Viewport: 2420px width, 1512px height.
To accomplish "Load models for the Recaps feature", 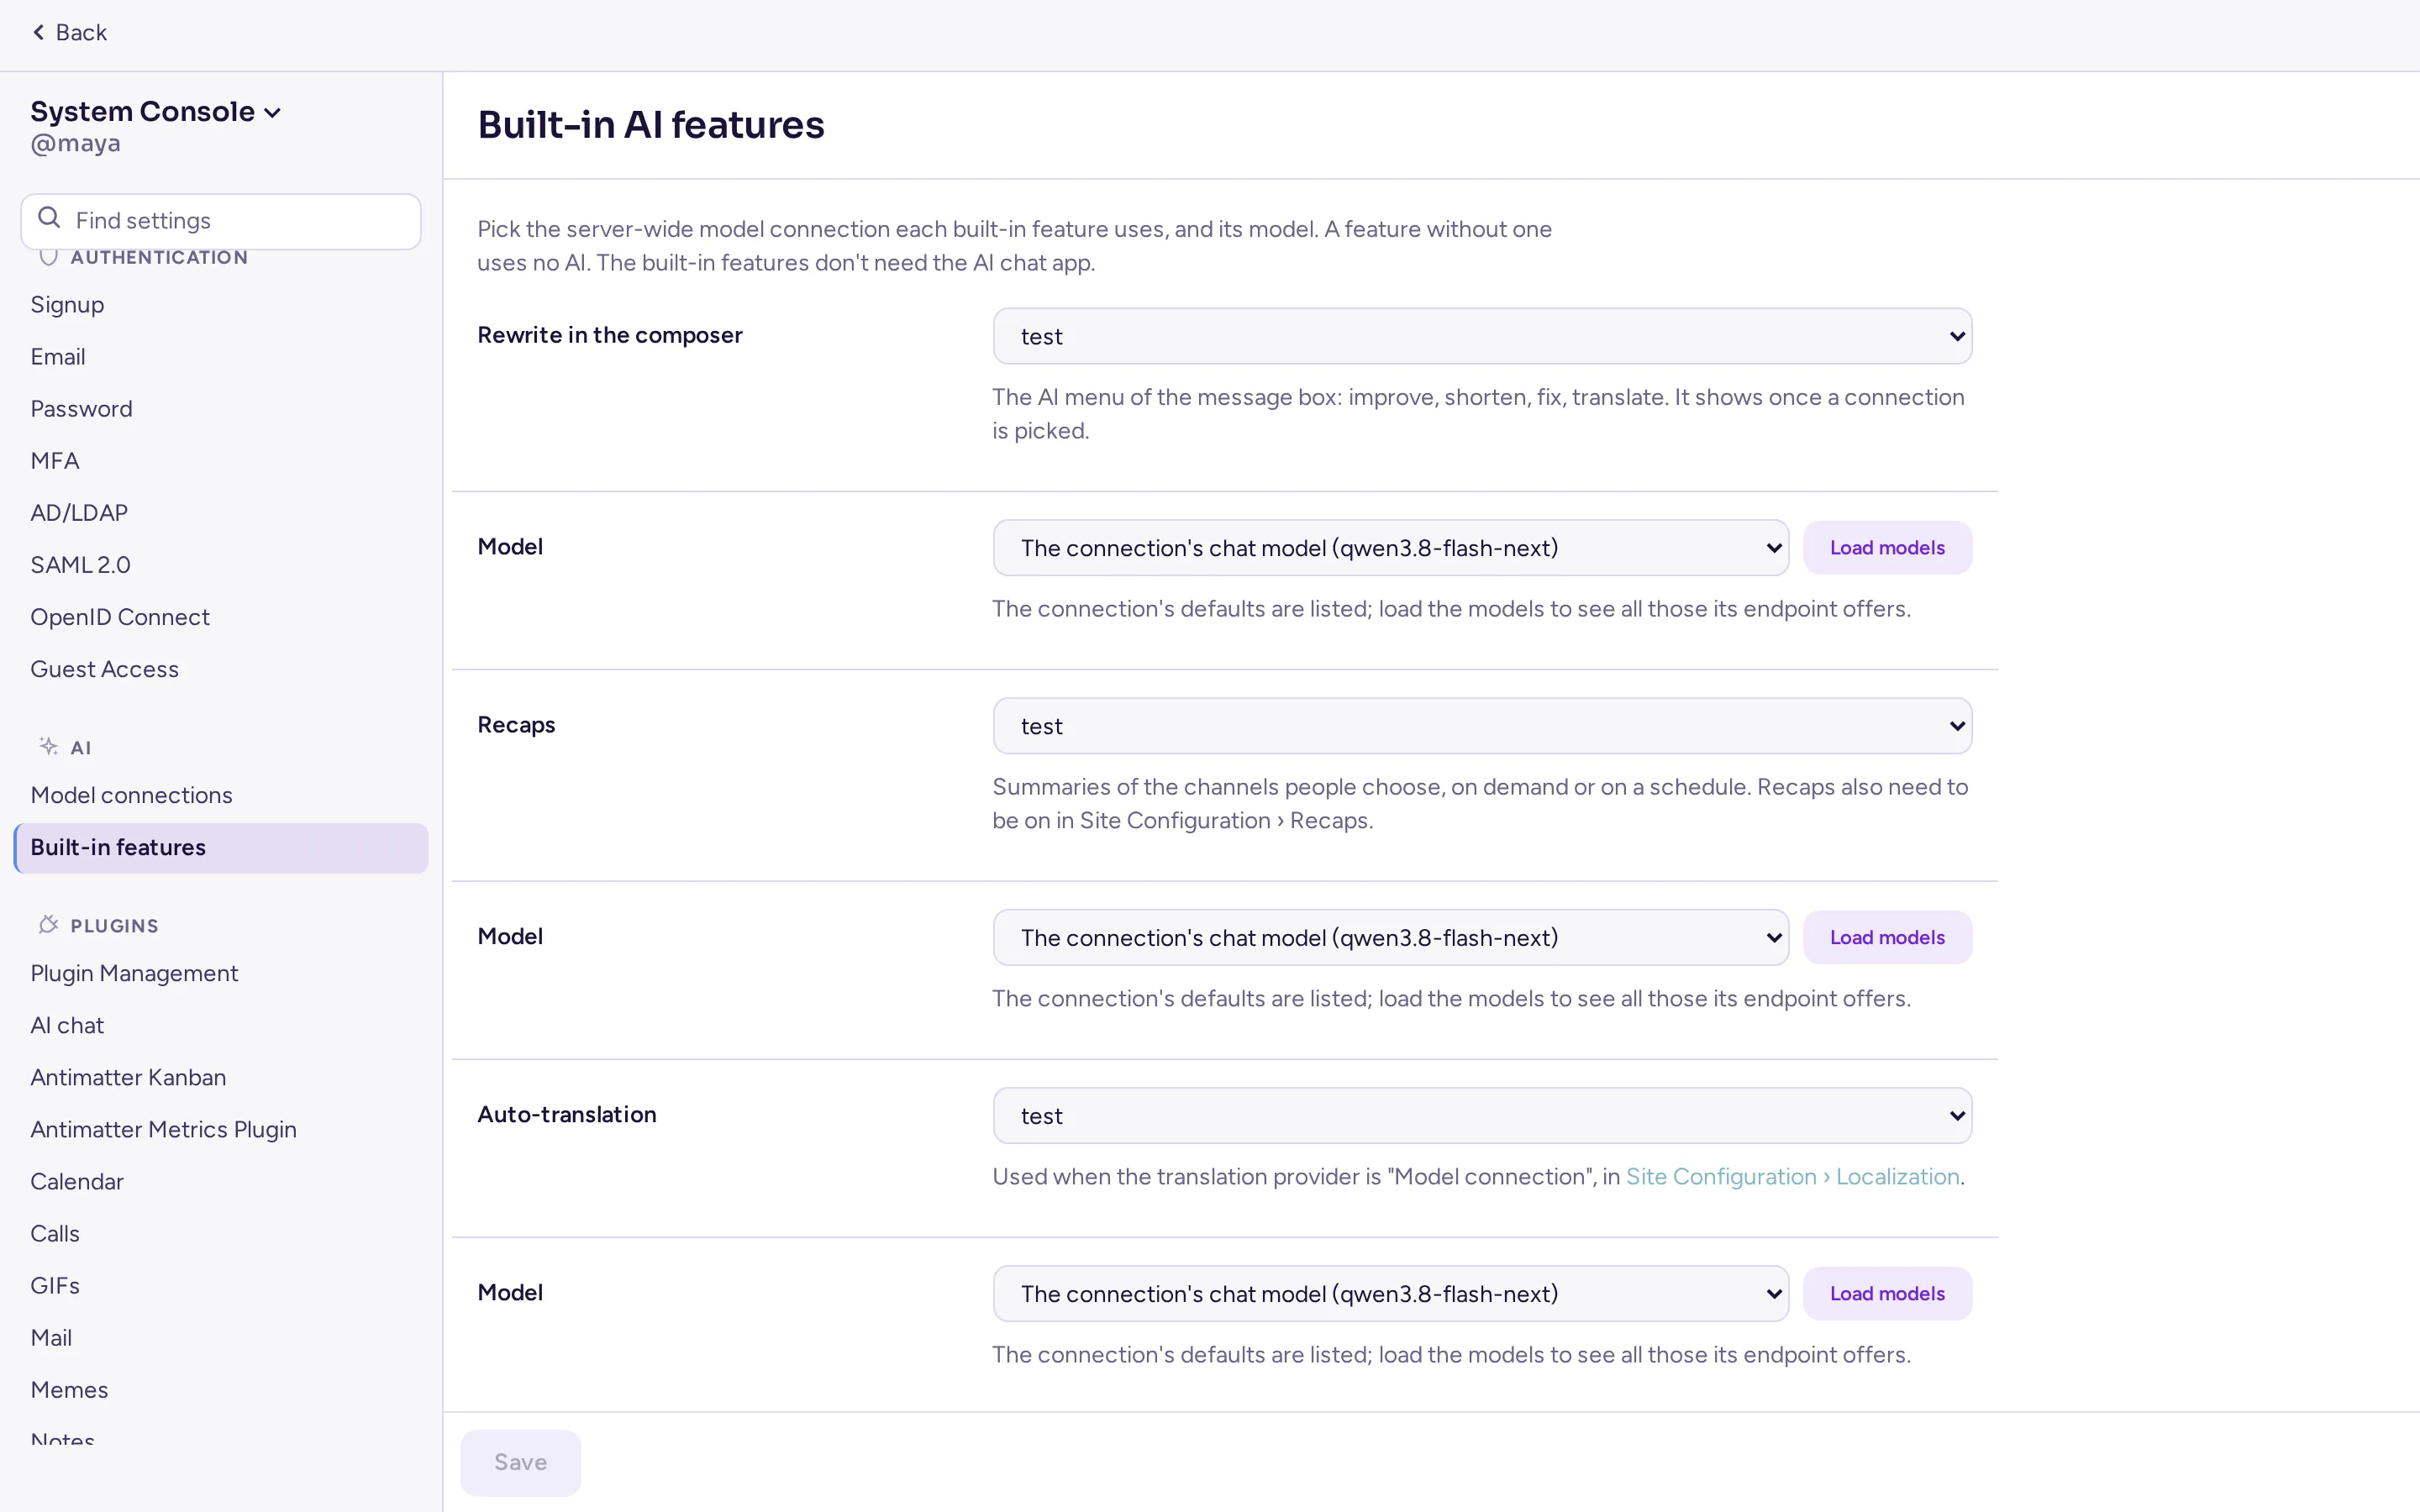I will tap(1887, 938).
